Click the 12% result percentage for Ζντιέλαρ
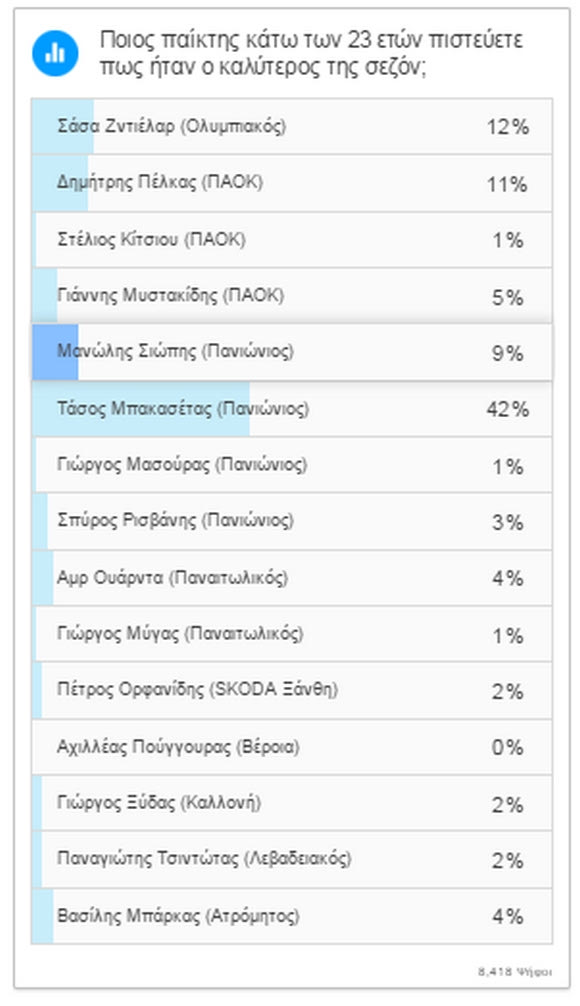 pyautogui.click(x=508, y=127)
